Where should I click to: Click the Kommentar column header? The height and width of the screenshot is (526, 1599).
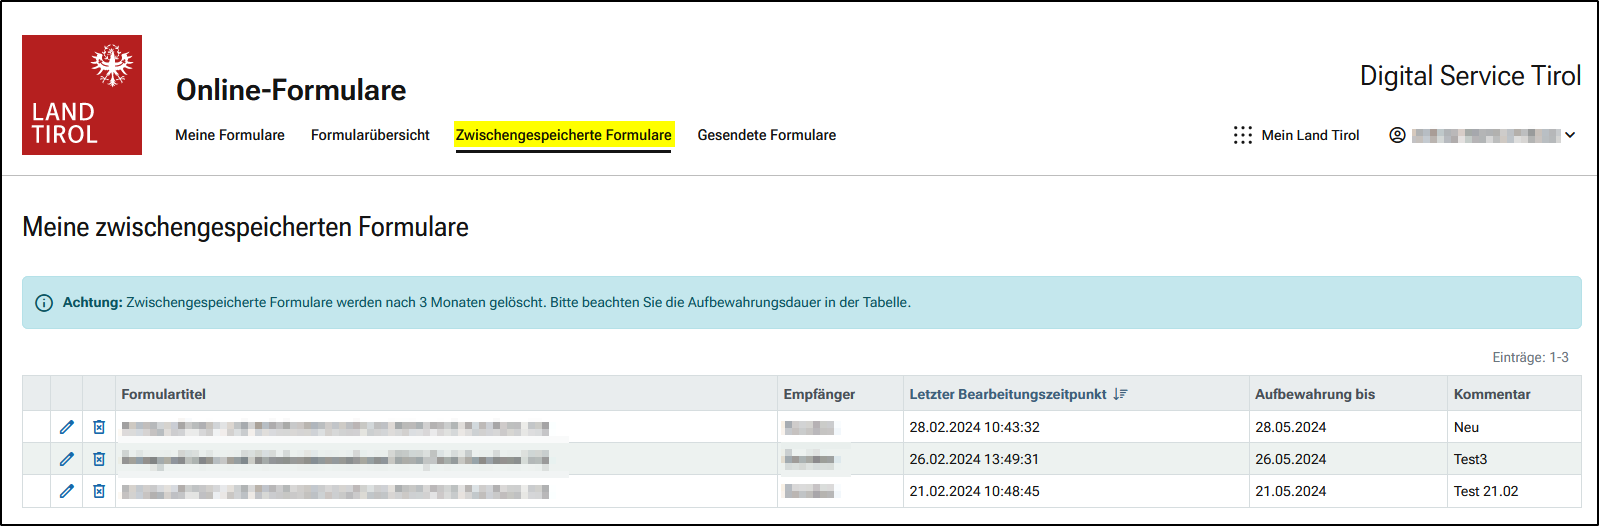pos(1491,394)
